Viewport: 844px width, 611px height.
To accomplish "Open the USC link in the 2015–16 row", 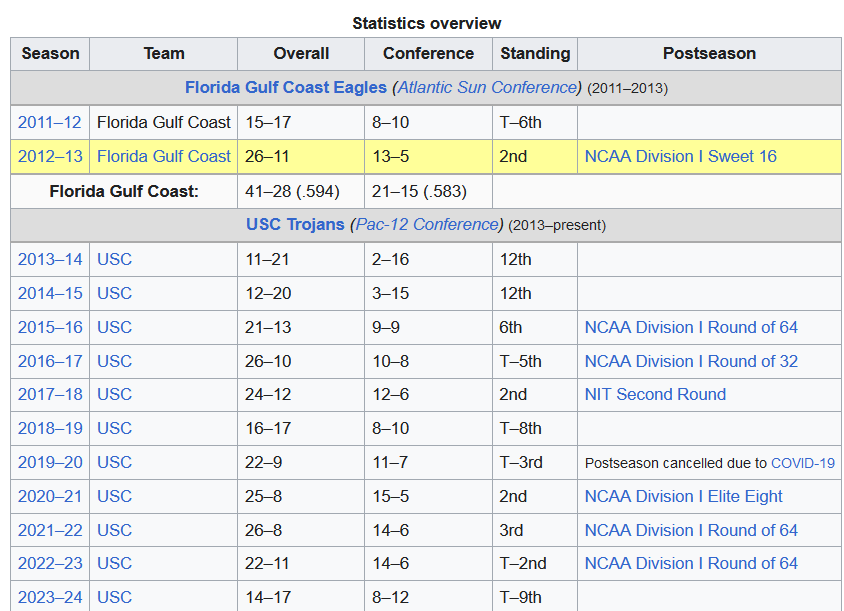I will point(114,327).
